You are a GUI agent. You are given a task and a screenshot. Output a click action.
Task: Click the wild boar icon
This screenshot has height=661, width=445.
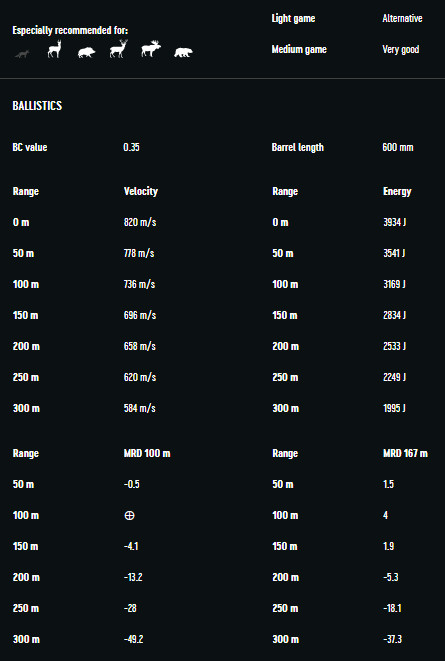point(86,52)
